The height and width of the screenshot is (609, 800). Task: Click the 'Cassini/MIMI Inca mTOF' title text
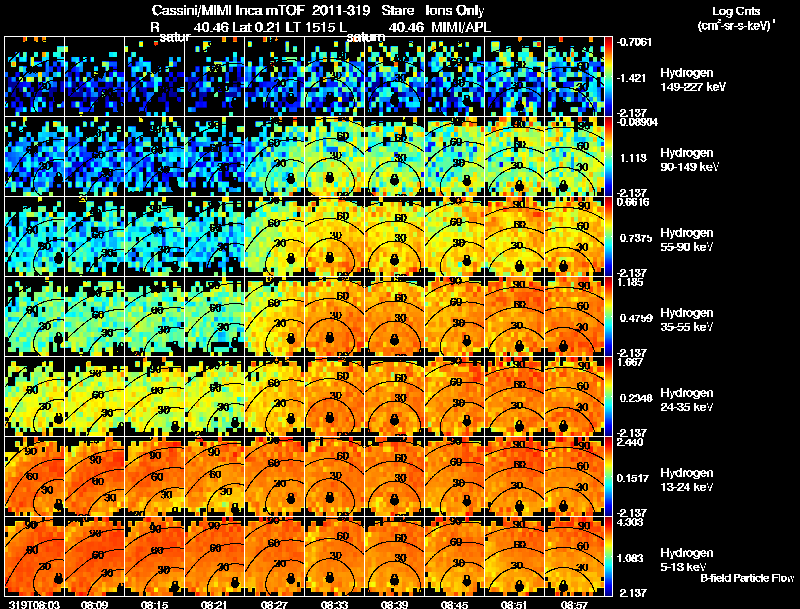pos(228,10)
